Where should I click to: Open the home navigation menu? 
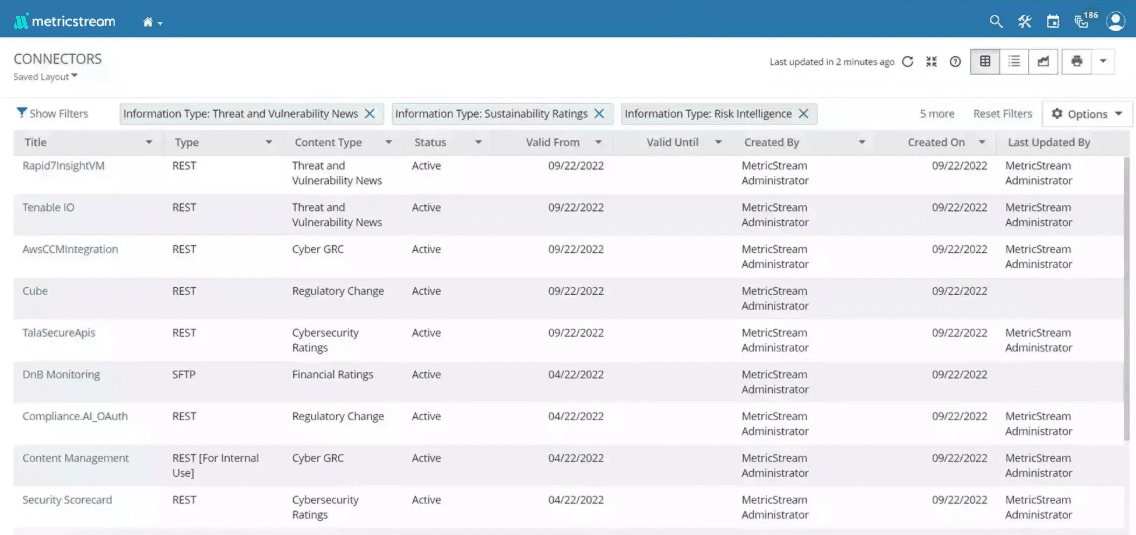152,22
